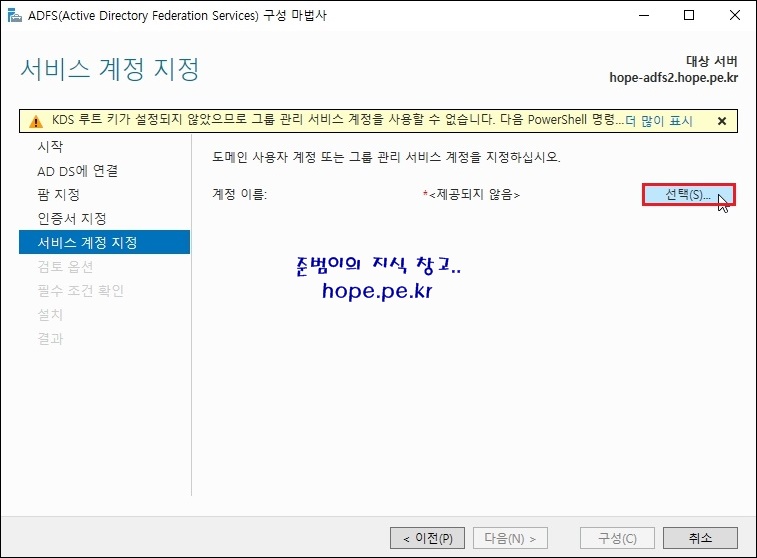Click the 설치 step in sidebar
Viewport: 757px width, 558px height.
point(50,315)
